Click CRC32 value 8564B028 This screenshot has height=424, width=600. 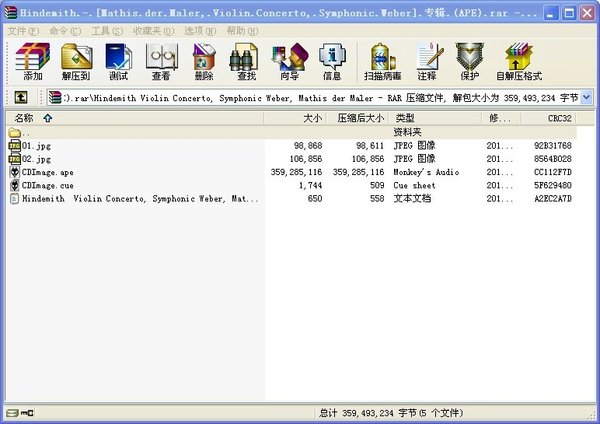pos(553,159)
